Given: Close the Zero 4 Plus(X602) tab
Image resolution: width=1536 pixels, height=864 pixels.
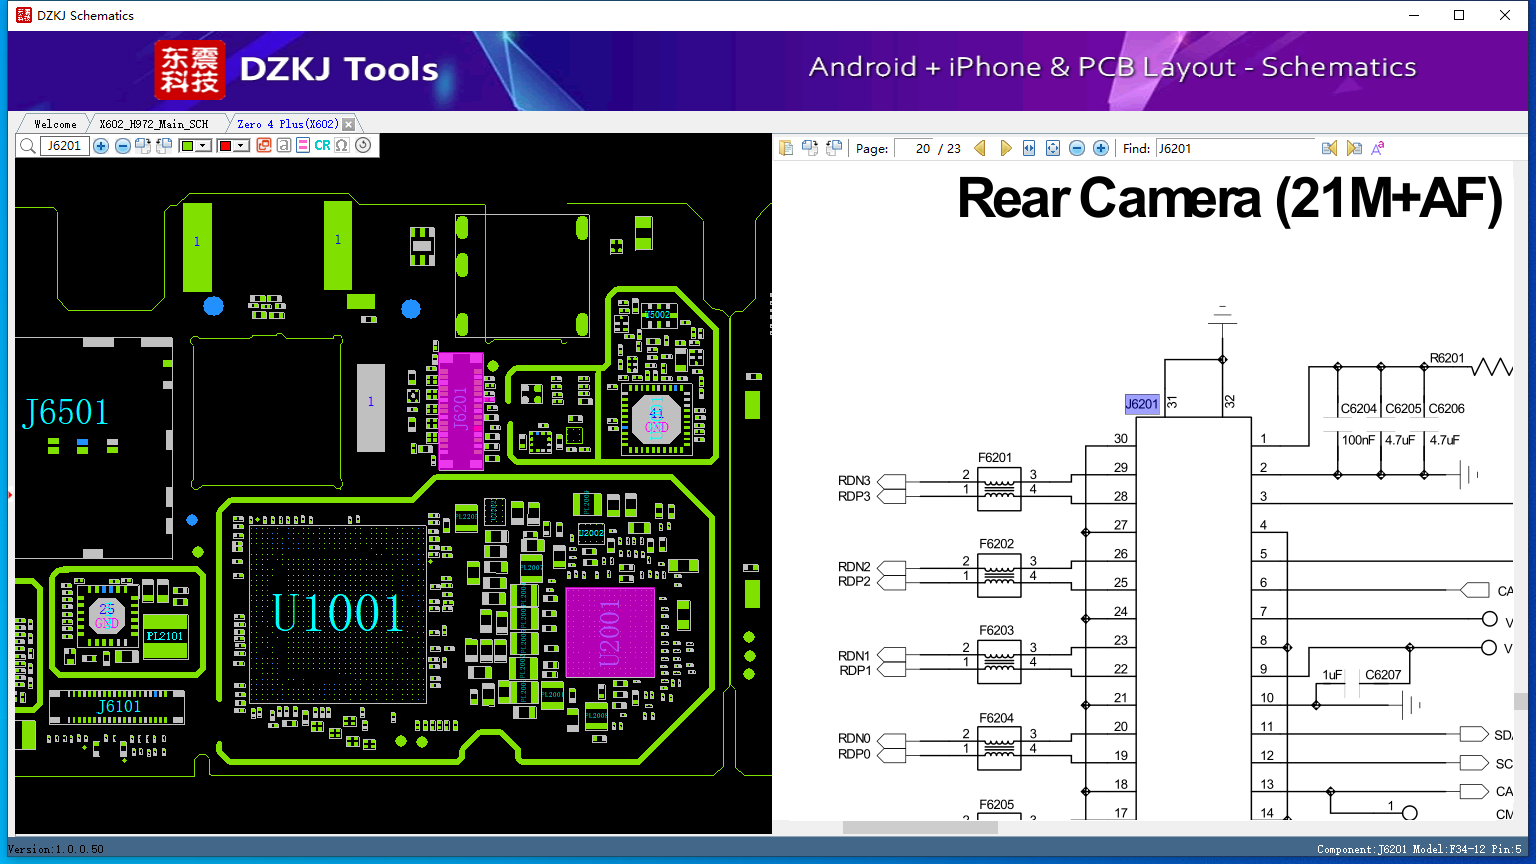Looking at the screenshot, I should pyautogui.click(x=348, y=124).
